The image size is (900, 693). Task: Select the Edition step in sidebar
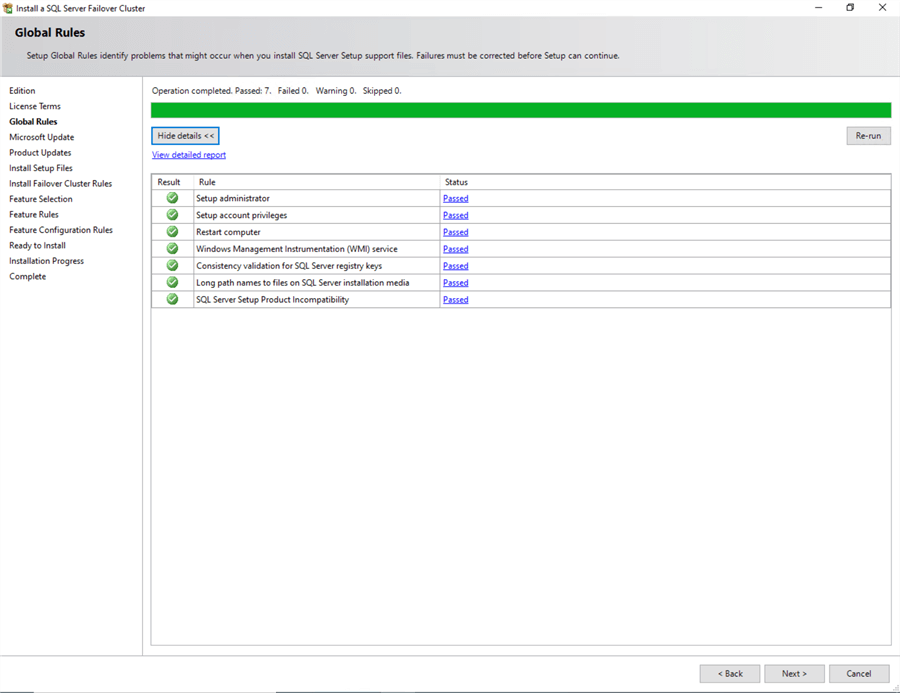coord(22,91)
